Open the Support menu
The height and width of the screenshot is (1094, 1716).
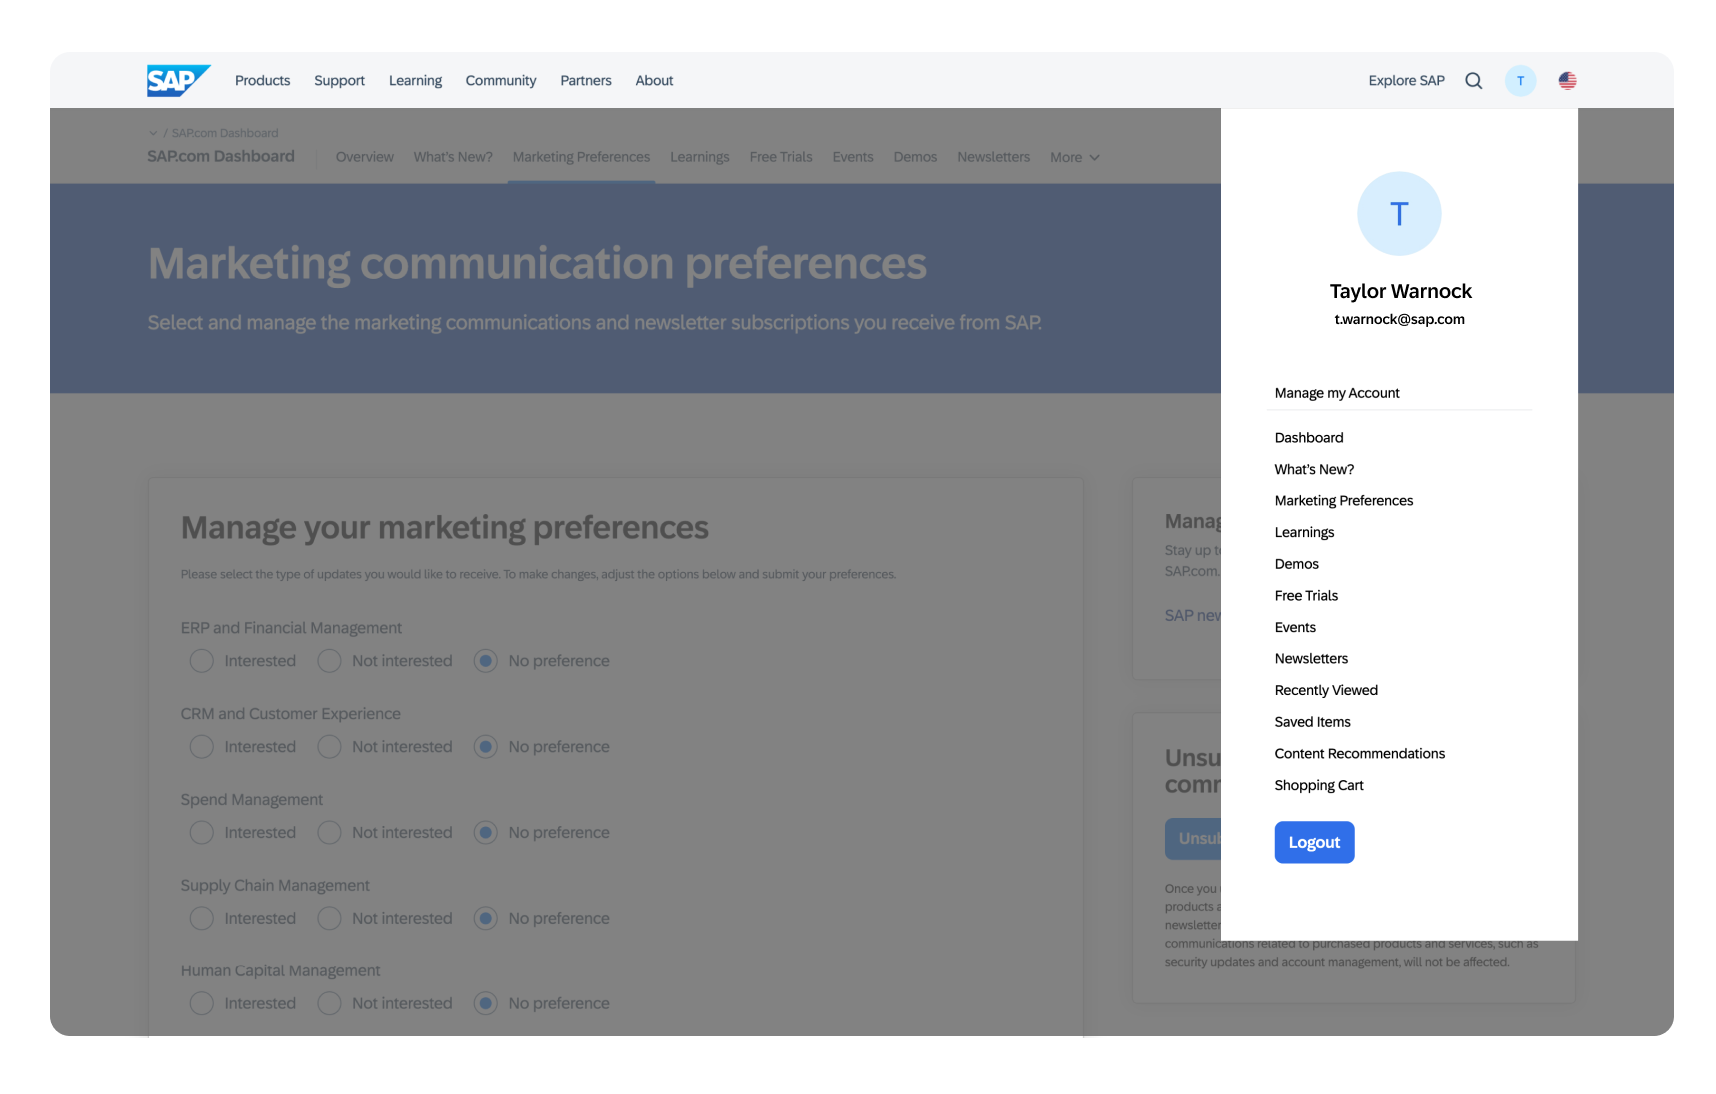339,80
